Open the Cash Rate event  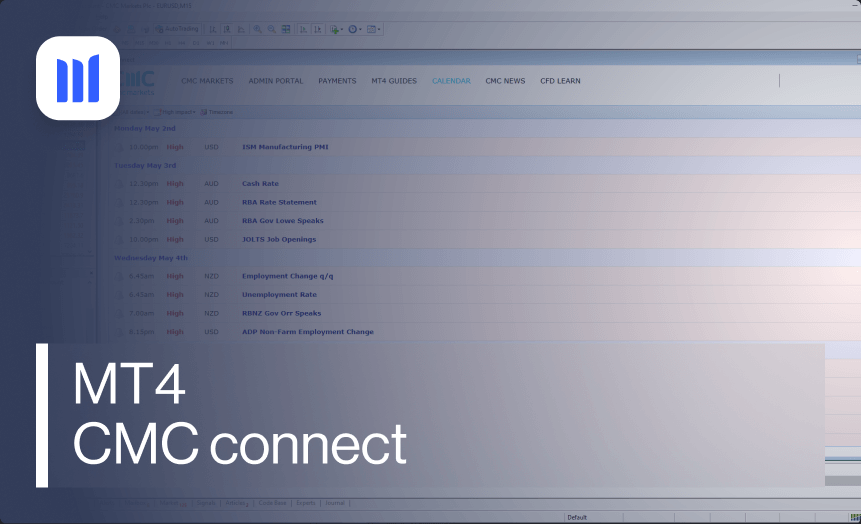coord(260,184)
